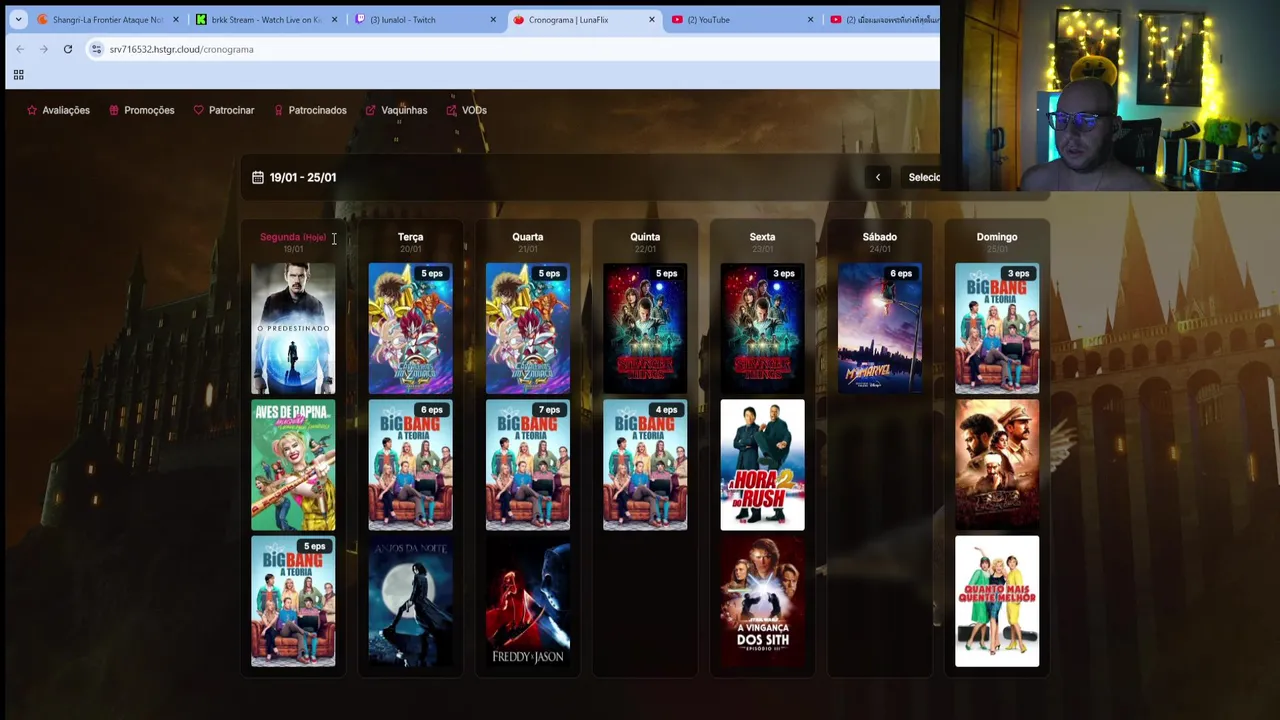Close the Shangri-La Frontier tab

coord(176,19)
